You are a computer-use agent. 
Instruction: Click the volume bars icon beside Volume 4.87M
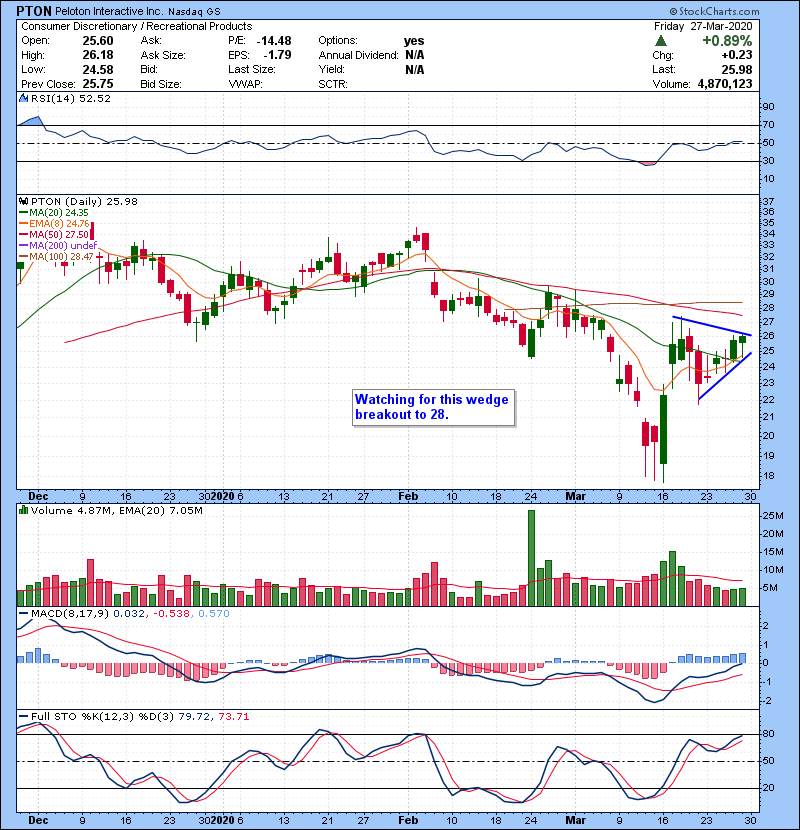tap(23, 510)
